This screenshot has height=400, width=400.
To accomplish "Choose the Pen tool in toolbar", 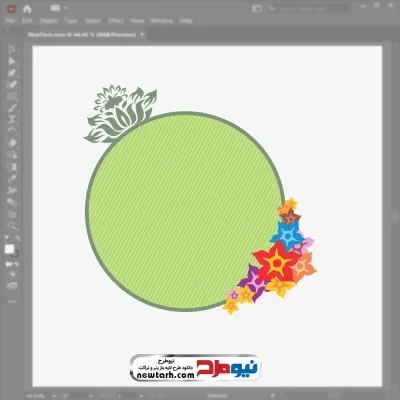I will point(12,73).
